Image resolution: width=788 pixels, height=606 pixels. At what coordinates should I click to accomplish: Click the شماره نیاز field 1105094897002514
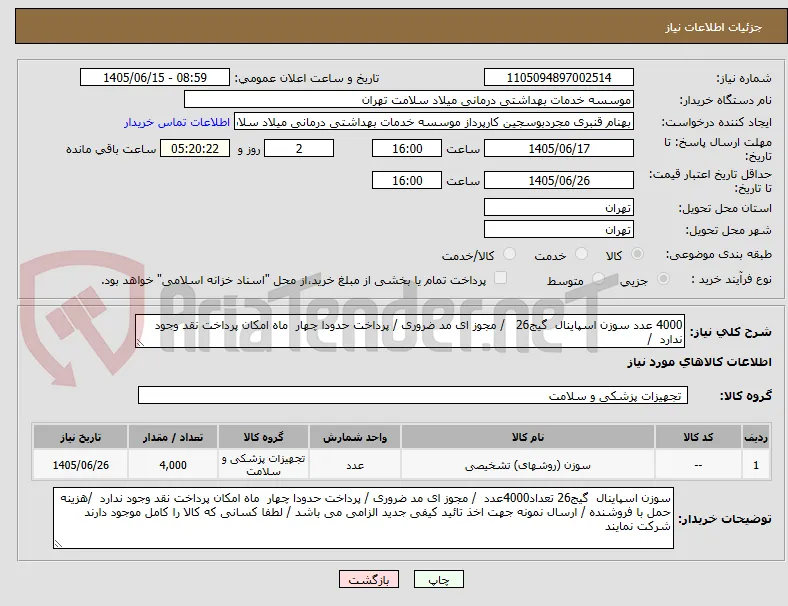point(559,77)
